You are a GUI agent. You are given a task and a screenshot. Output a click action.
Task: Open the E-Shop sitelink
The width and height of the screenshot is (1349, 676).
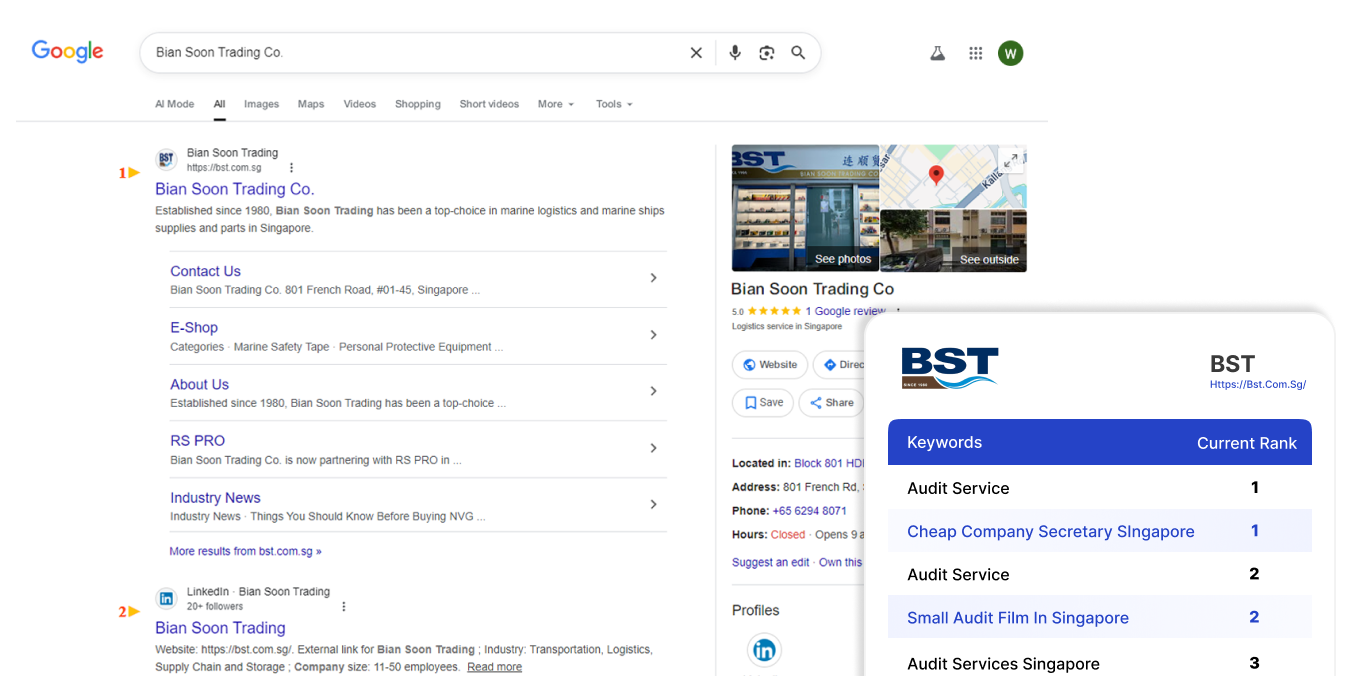pos(194,327)
